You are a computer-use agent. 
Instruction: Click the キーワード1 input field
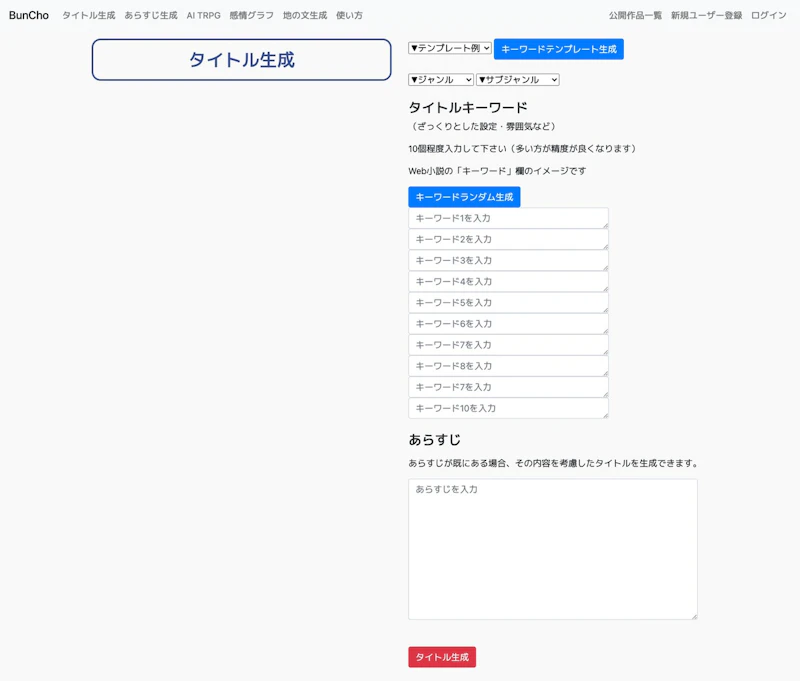508,218
